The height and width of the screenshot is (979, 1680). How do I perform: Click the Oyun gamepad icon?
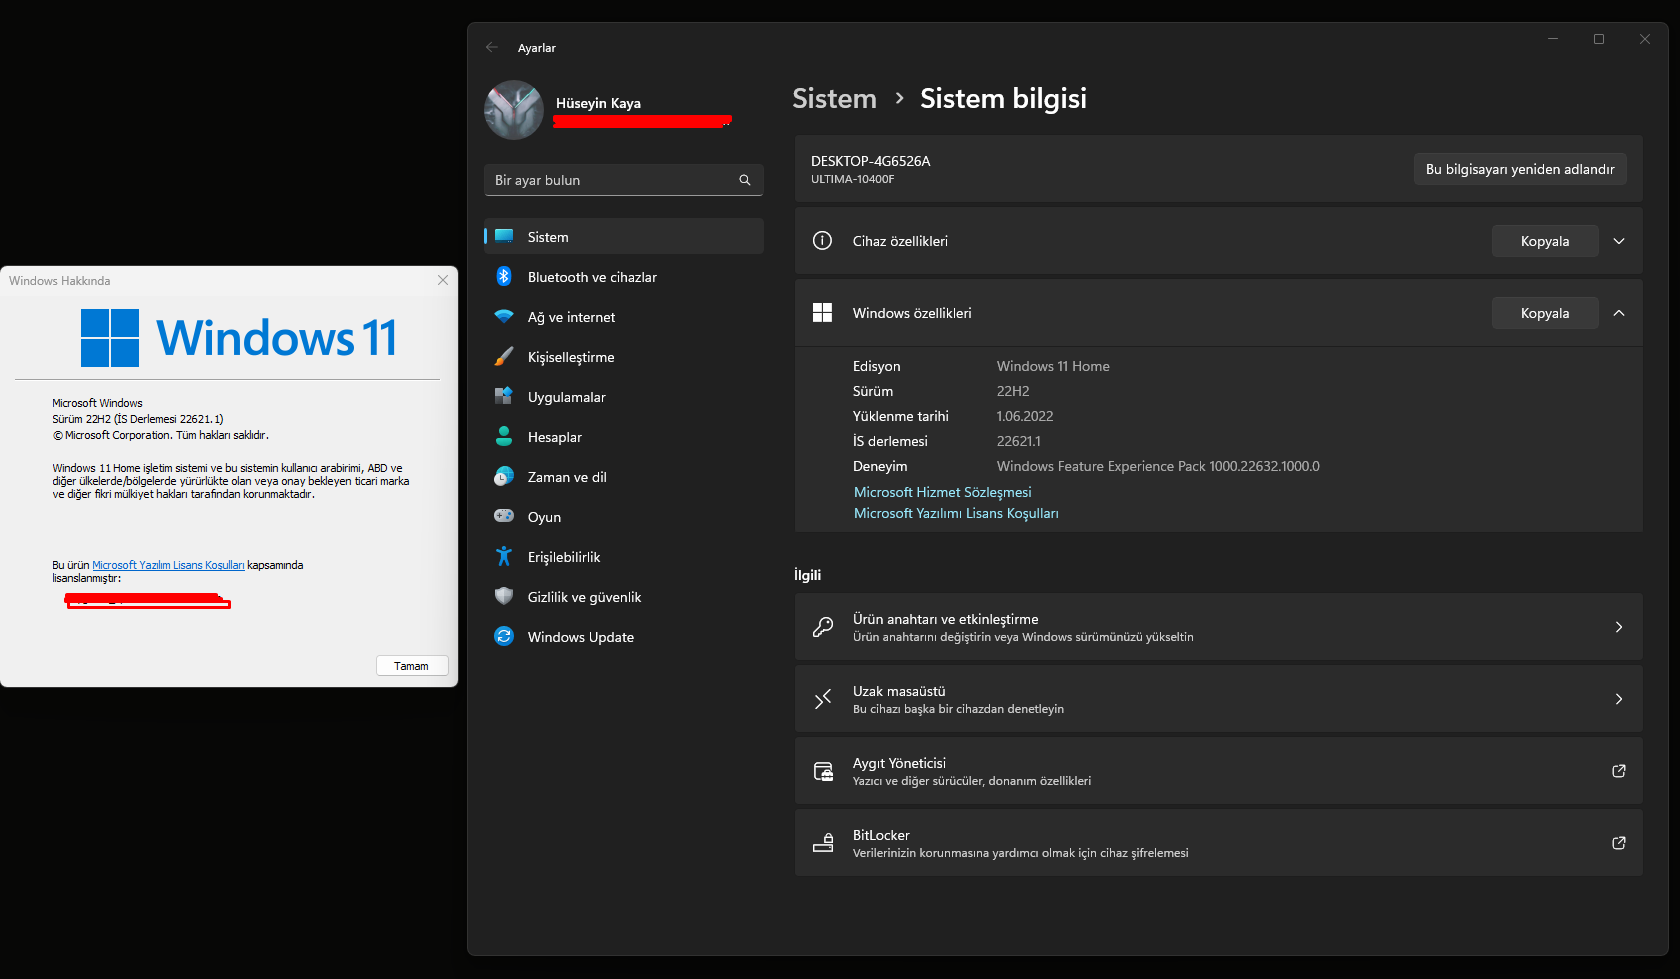504,516
